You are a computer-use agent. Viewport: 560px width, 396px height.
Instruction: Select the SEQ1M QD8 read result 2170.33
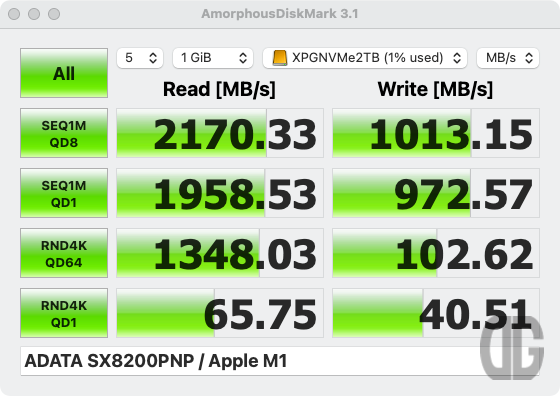tap(220, 133)
